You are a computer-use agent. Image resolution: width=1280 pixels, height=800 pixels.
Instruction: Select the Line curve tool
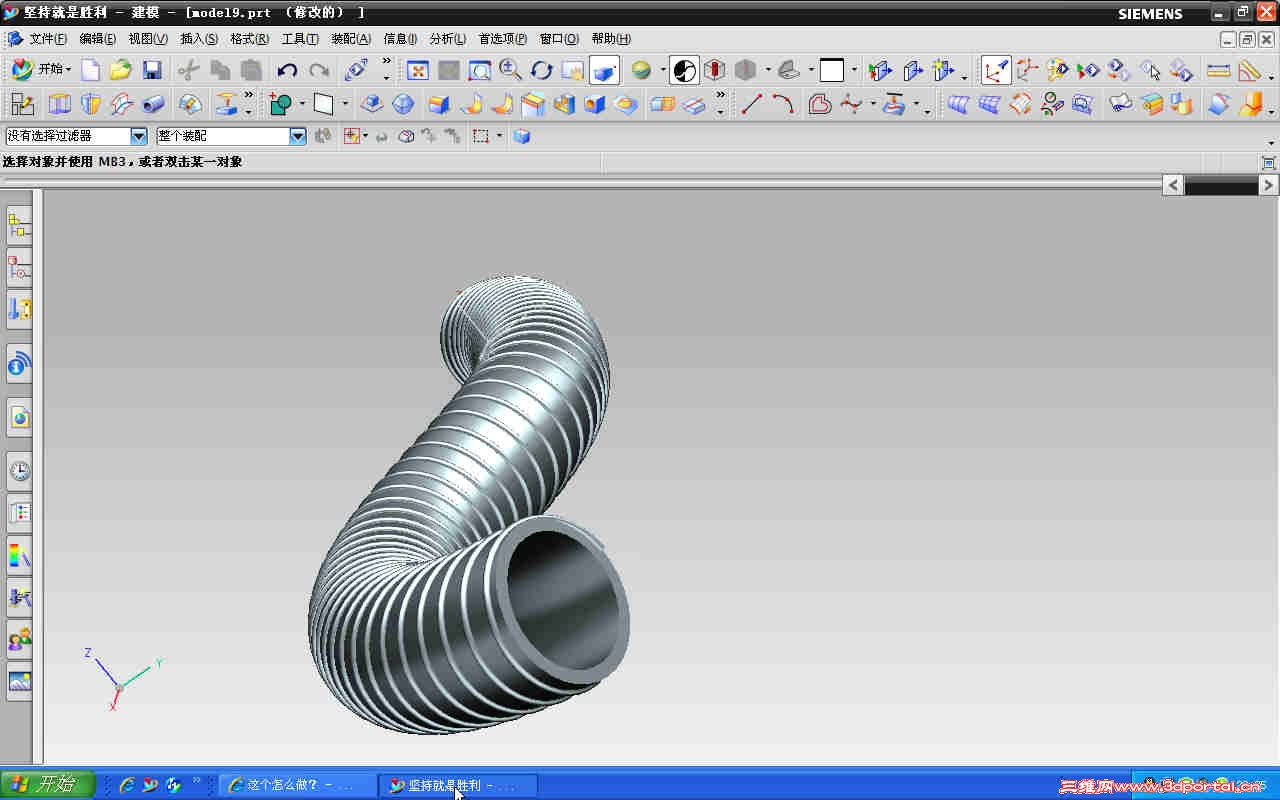pos(751,104)
